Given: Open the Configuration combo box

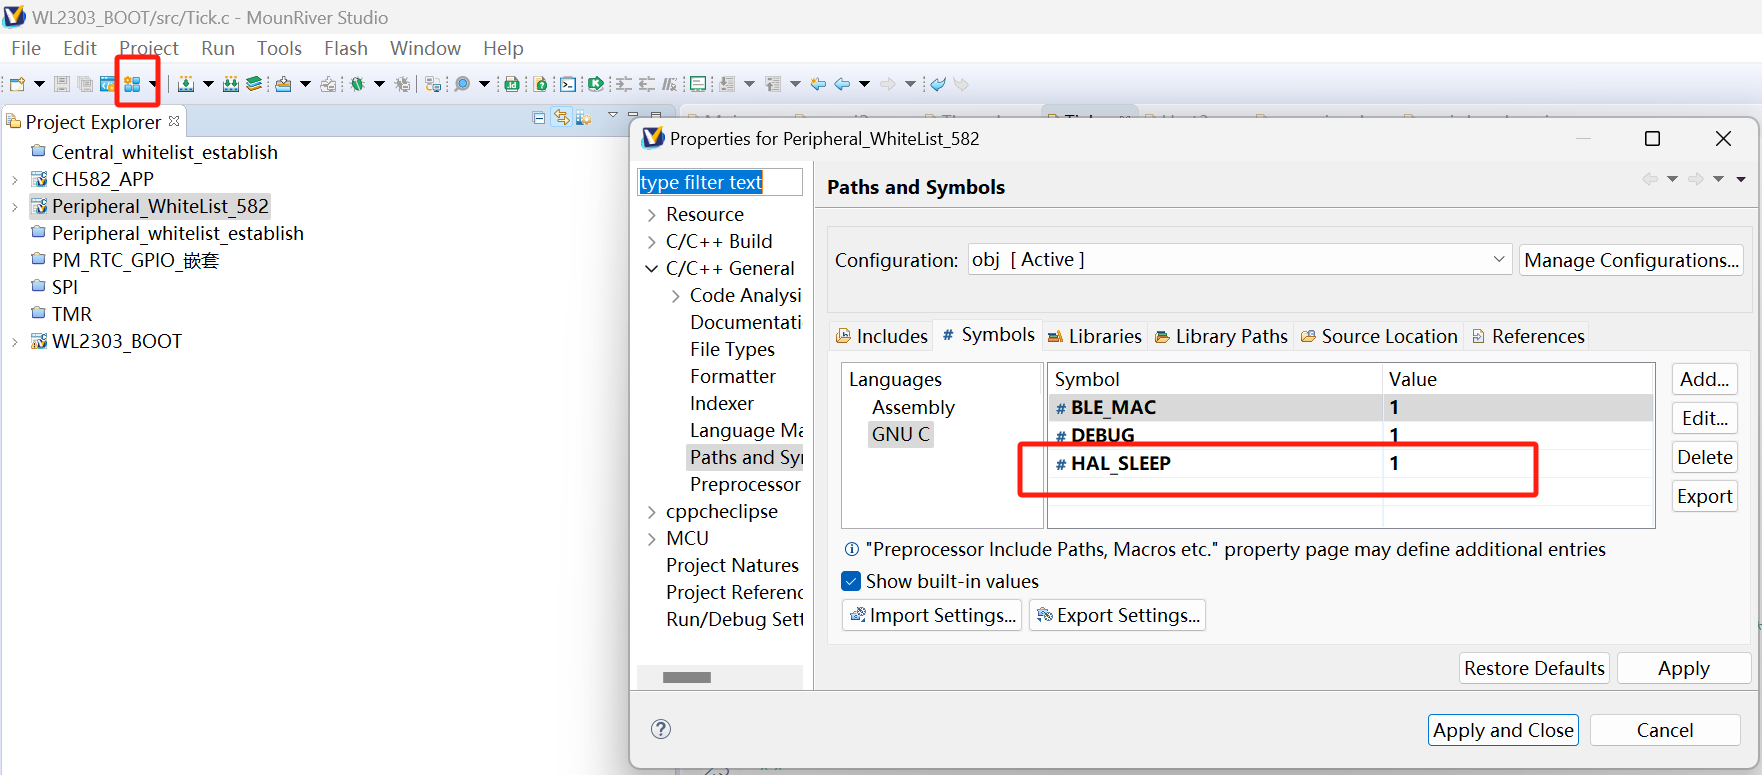Looking at the screenshot, I should click(x=1239, y=260).
